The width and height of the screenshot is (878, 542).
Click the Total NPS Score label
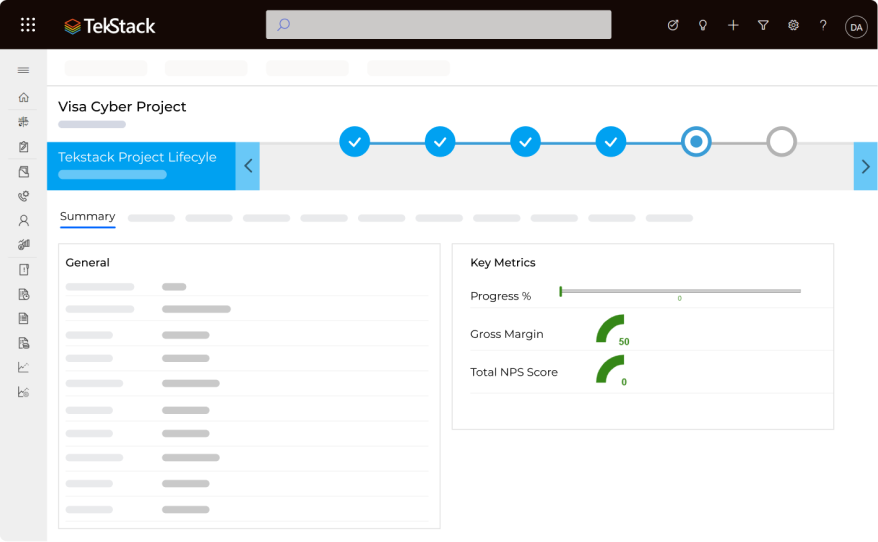514,372
